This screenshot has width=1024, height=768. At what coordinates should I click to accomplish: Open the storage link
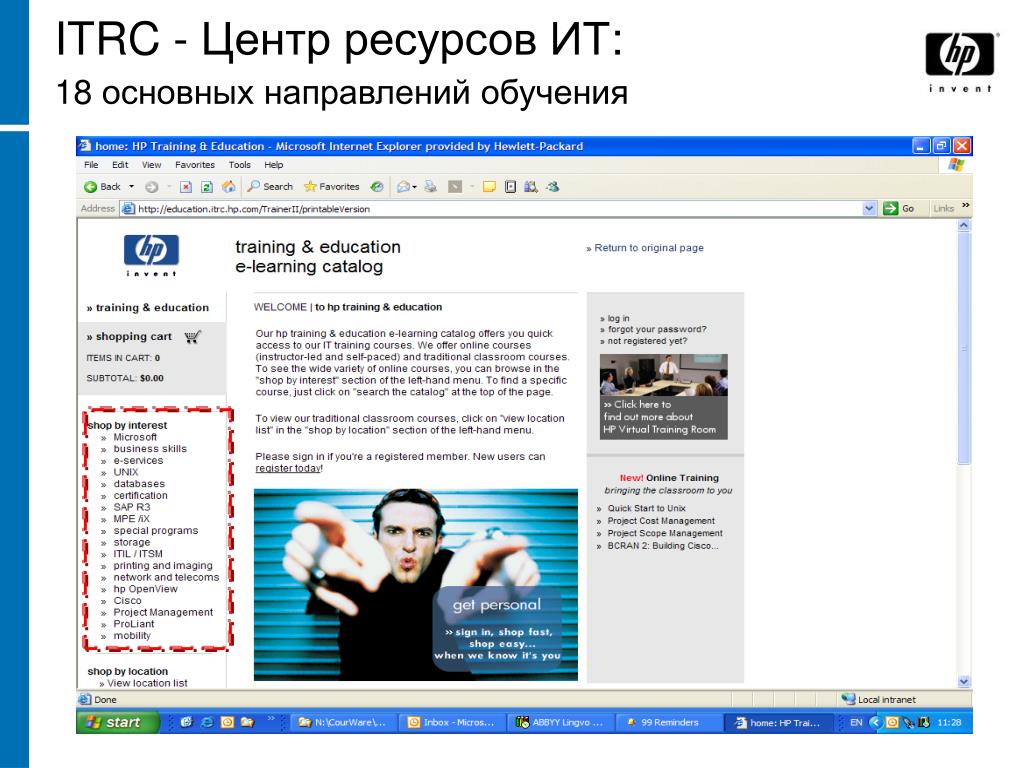132,542
